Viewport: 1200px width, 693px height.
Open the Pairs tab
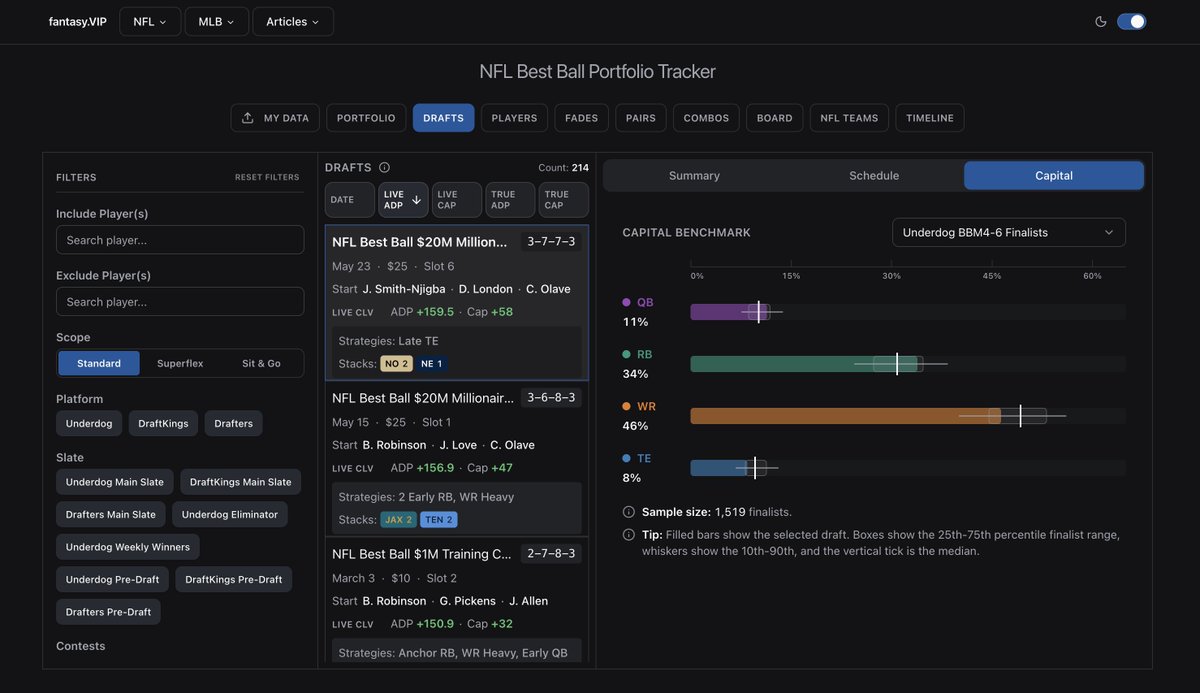[x=641, y=118]
